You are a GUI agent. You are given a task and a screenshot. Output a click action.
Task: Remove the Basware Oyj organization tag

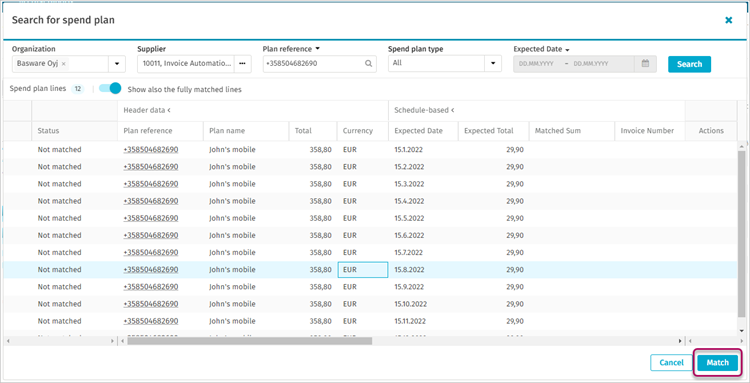[x=64, y=64]
